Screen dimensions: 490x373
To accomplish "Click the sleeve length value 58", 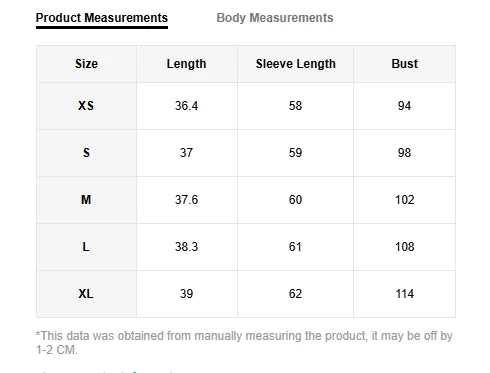I will (x=296, y=106).
